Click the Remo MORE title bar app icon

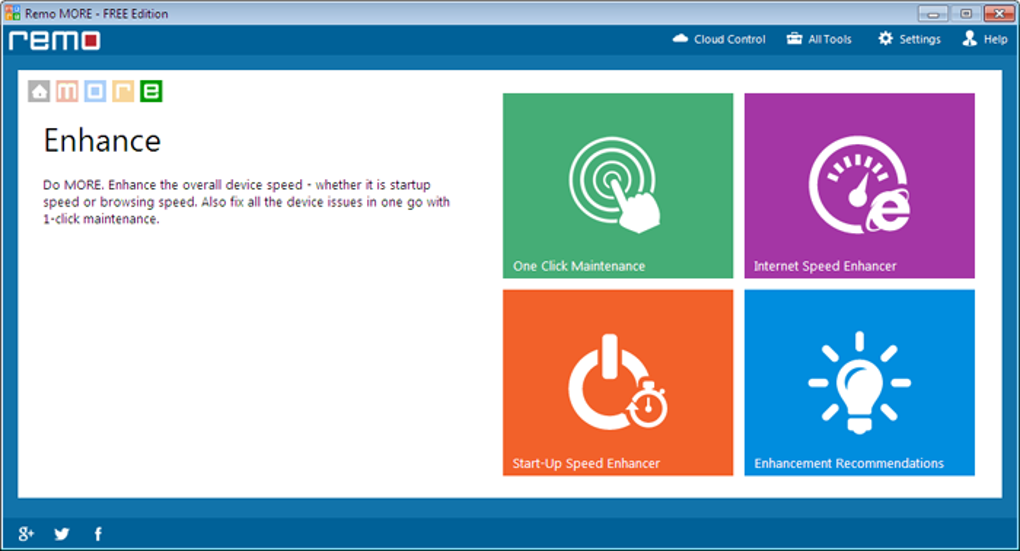pos(12,13)
